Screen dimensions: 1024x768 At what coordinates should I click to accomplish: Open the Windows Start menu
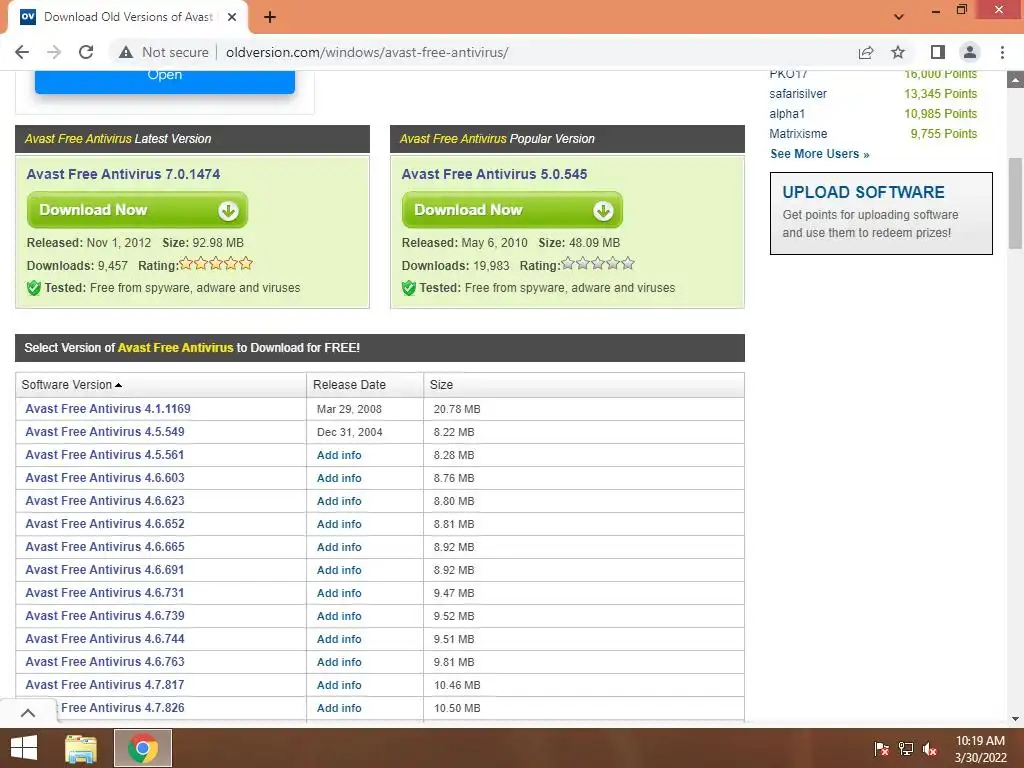(x=24, y=748)
